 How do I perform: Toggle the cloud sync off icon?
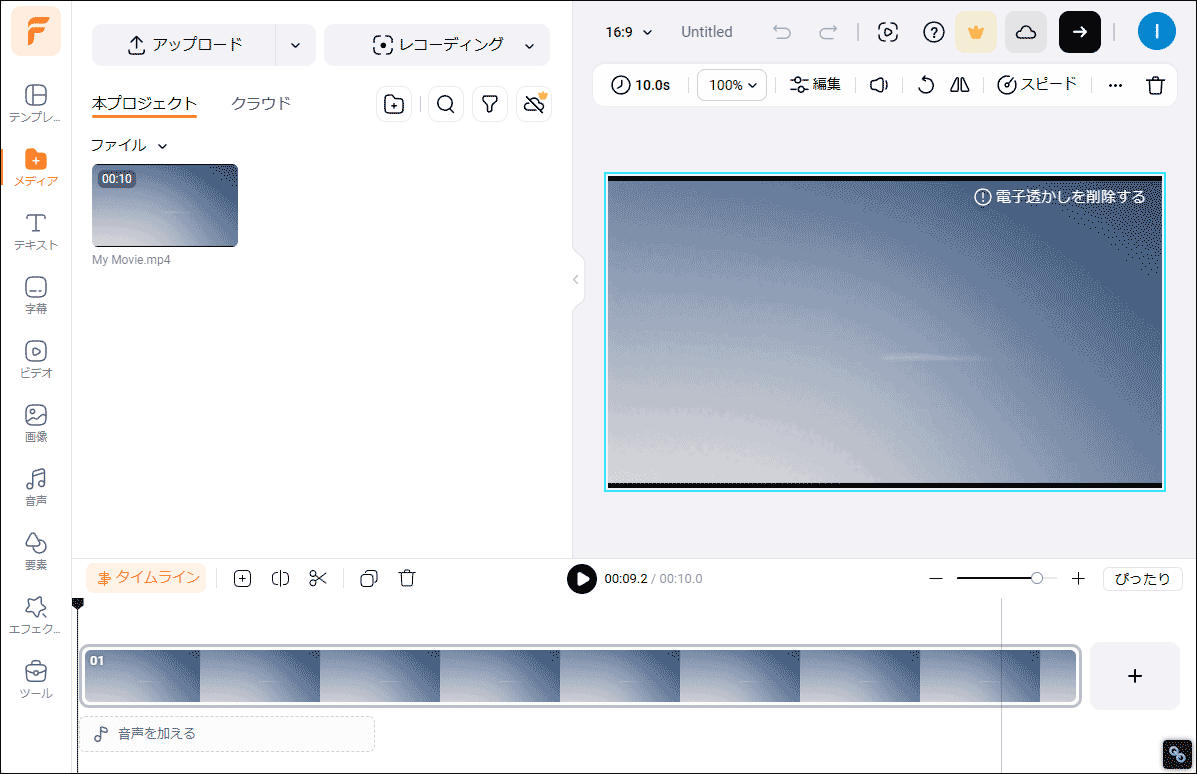(534, 104)
